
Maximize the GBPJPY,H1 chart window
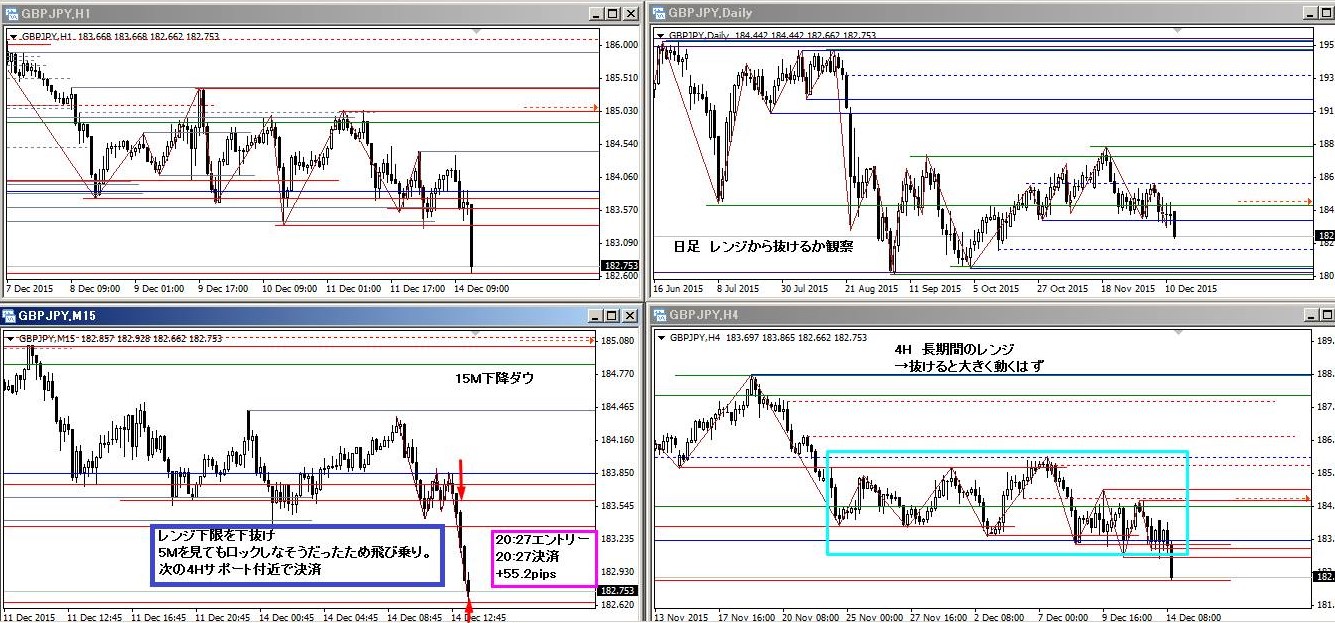click(x=612, y=13)
